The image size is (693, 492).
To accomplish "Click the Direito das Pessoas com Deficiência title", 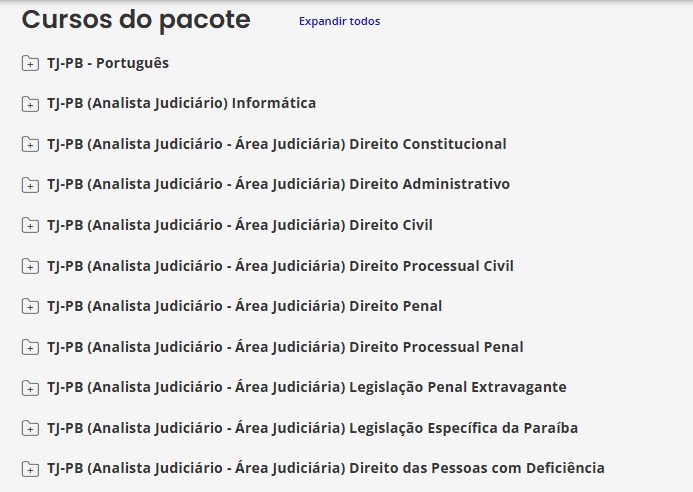I will pyautogui.click(x=325, y=468).
